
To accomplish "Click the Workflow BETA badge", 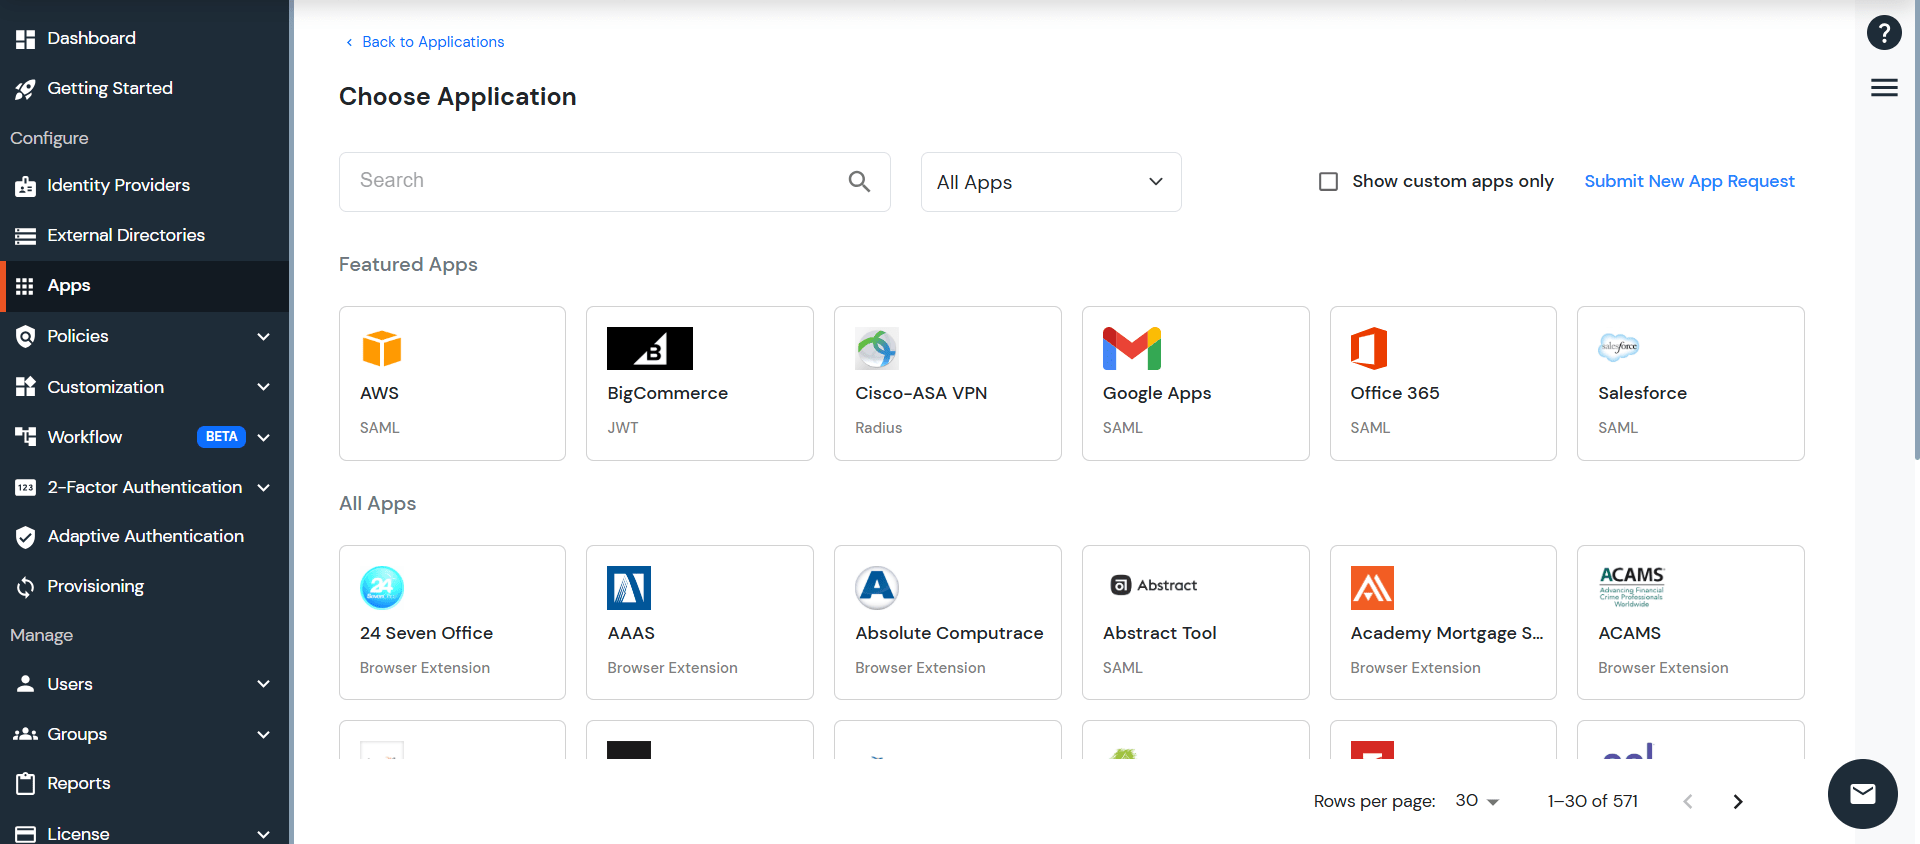I will [221, 437].
